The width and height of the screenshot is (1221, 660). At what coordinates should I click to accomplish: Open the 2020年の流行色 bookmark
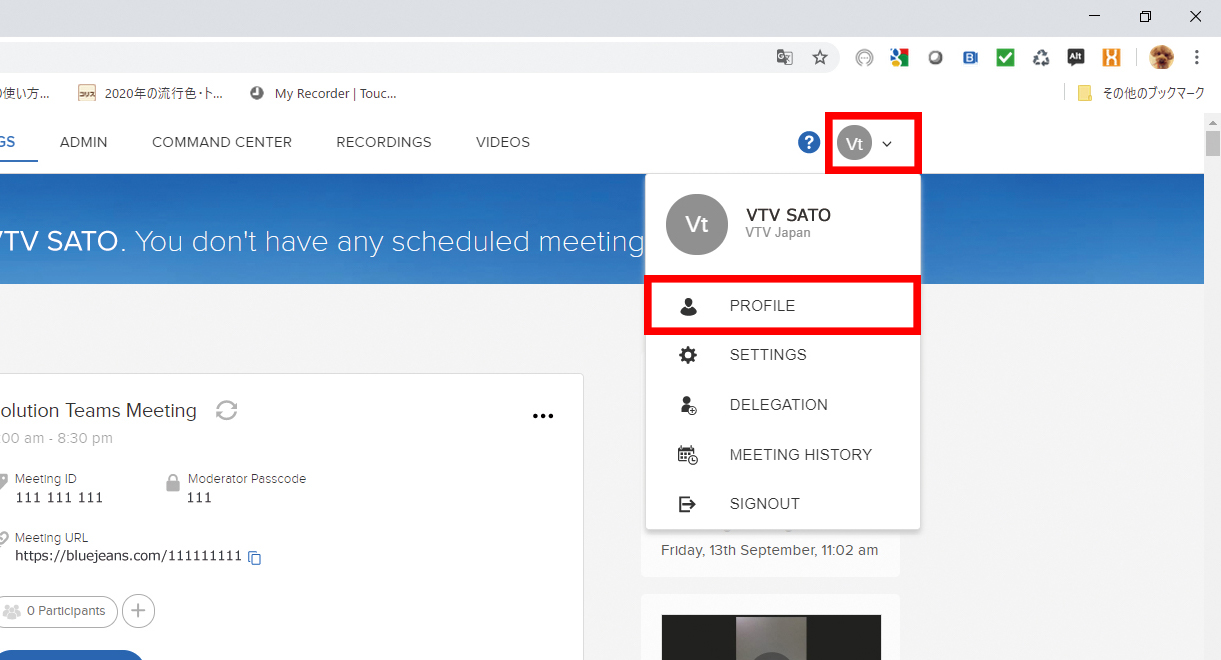pyautogui.click(x=151, y=93)
